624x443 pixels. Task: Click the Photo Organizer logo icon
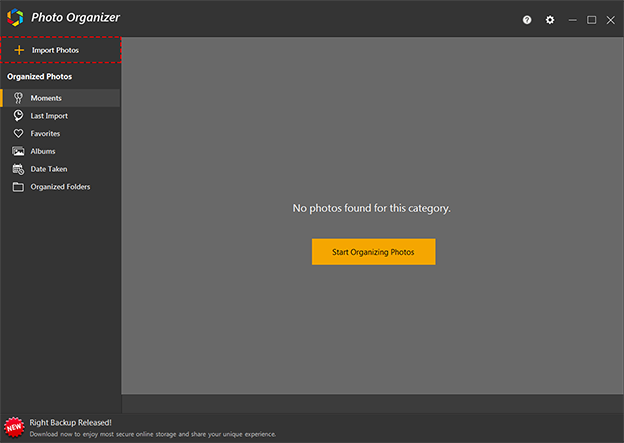[15, 18]
